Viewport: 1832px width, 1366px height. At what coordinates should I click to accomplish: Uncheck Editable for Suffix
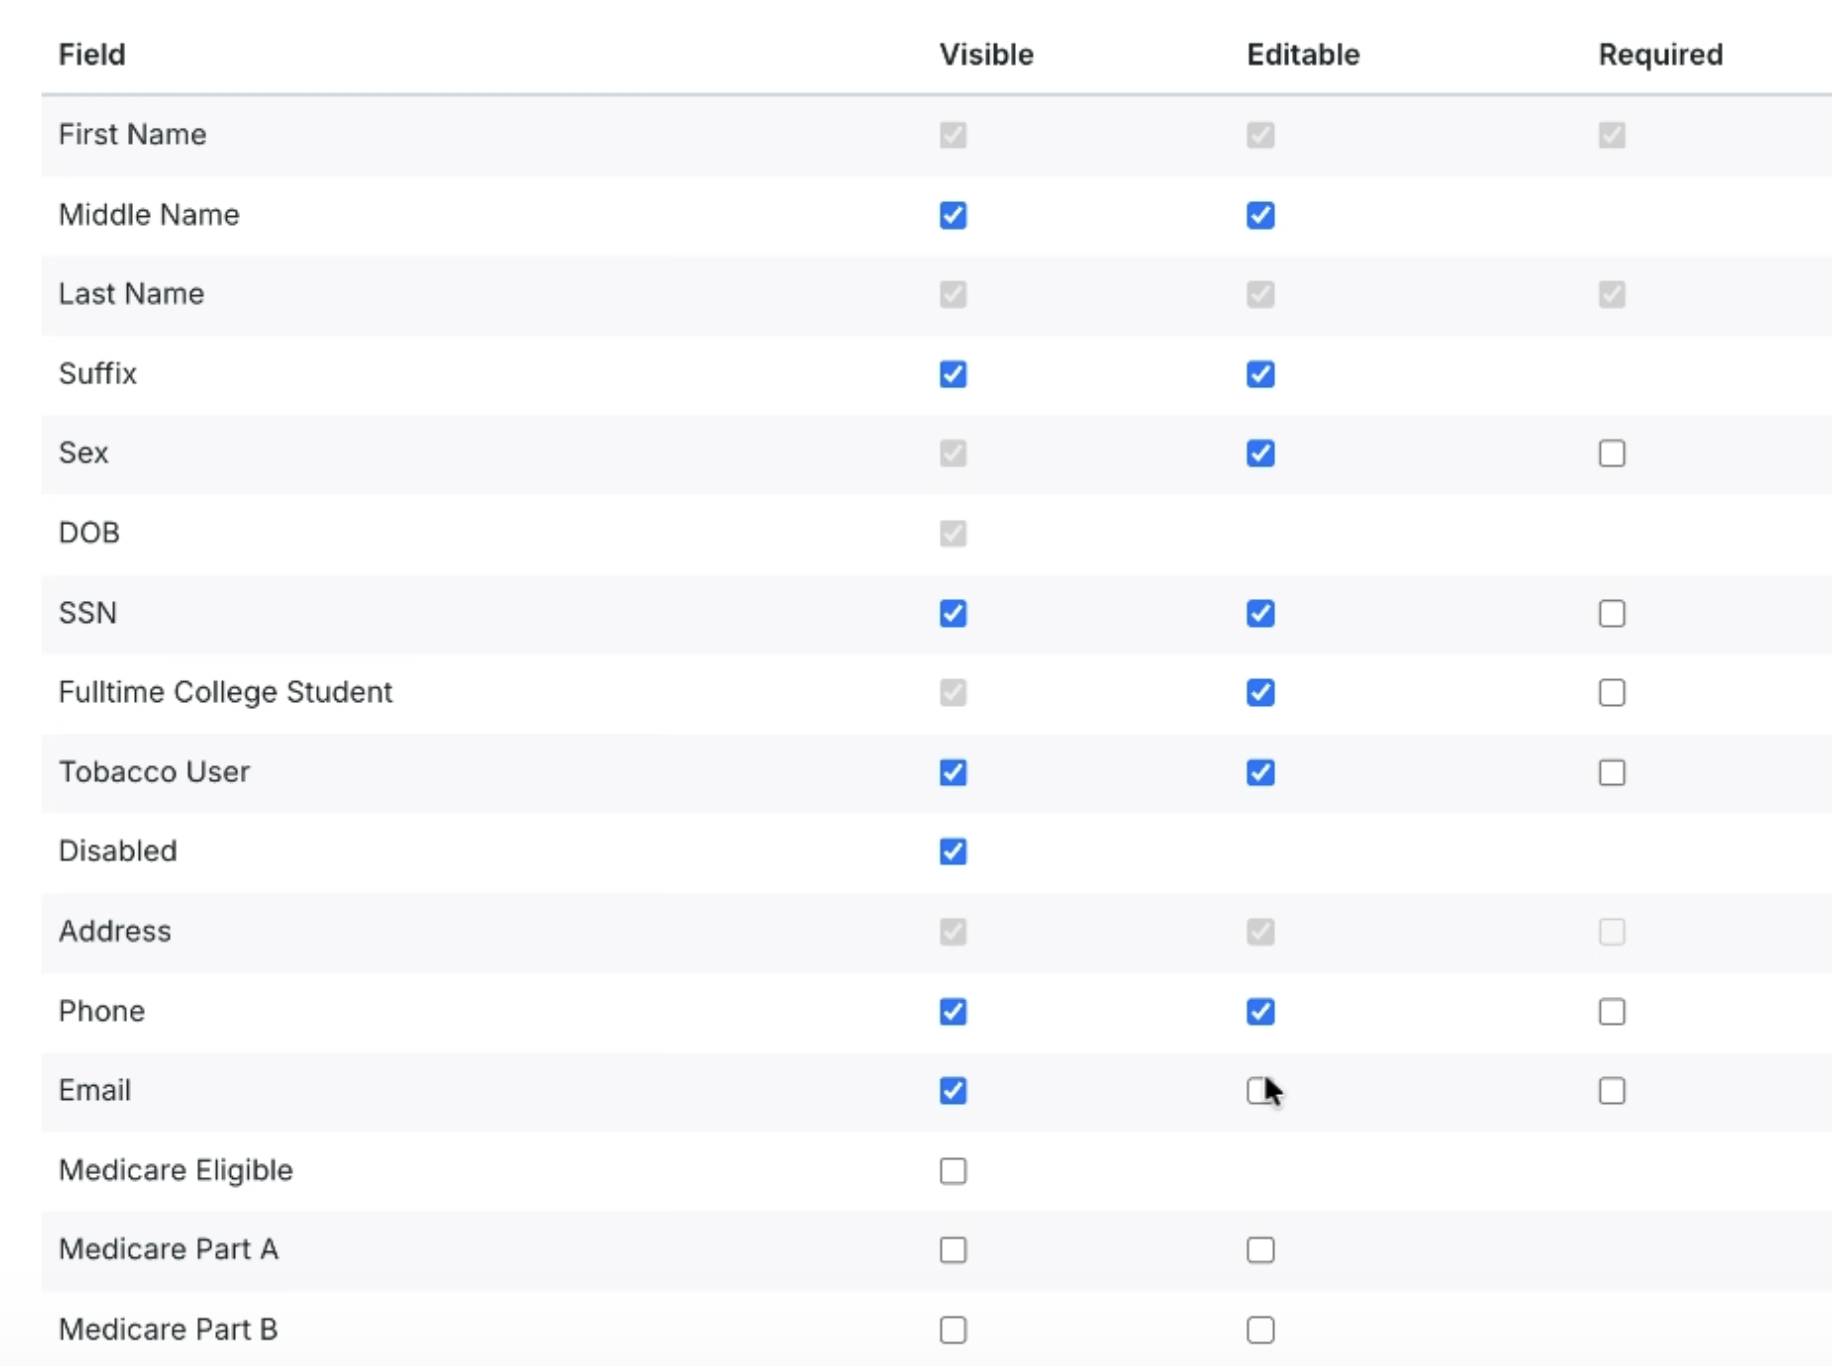(x=1260, y=374)
